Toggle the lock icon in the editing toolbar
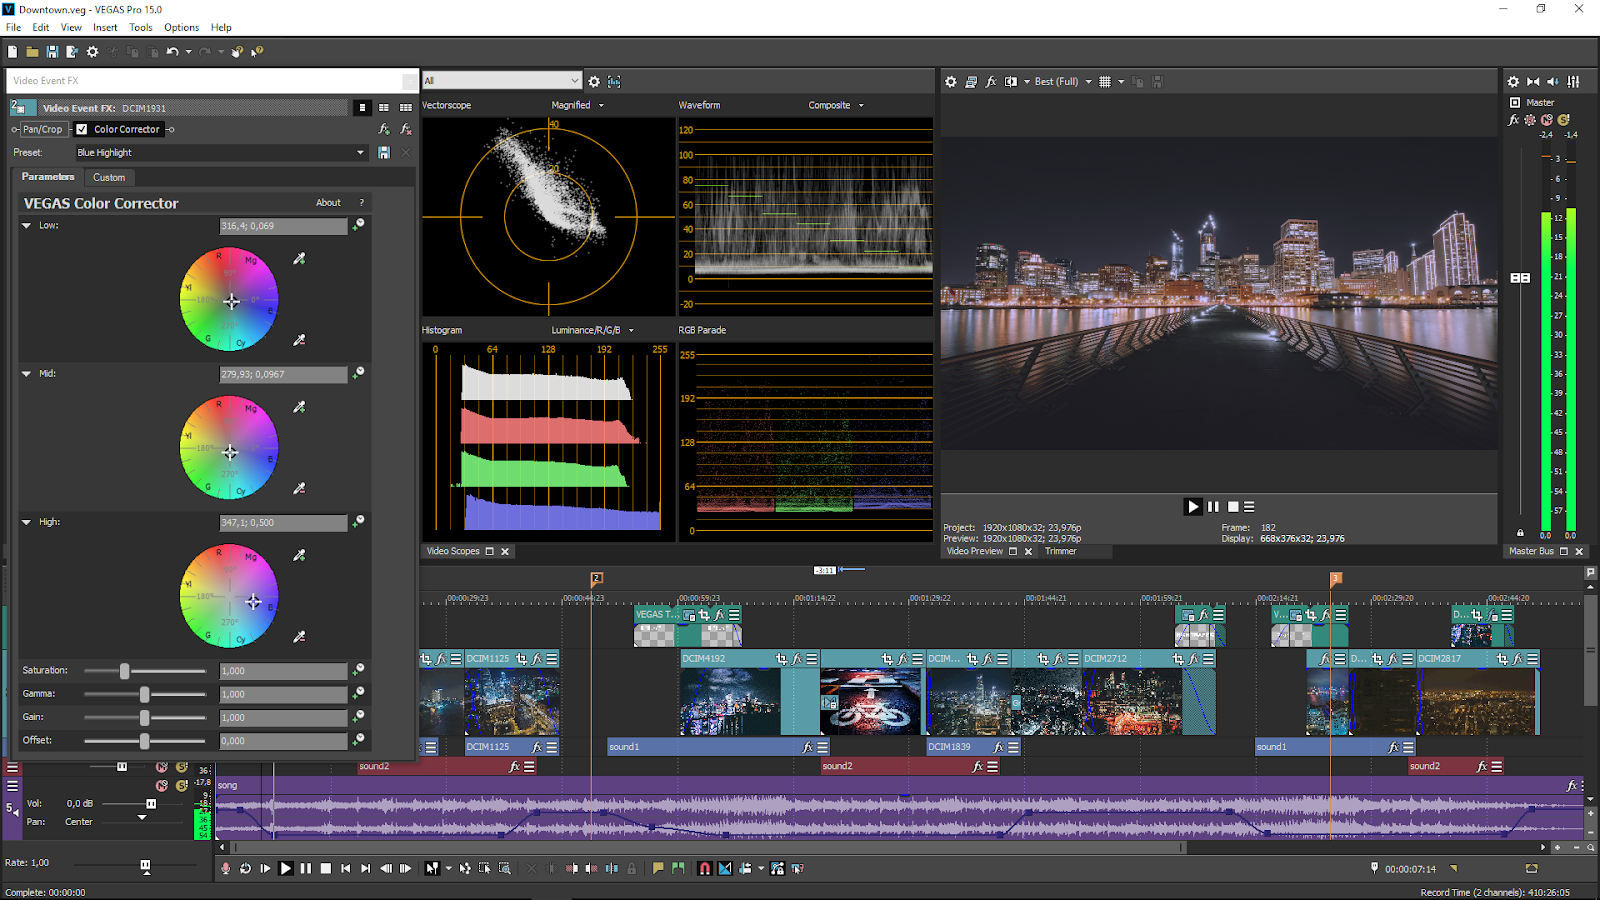This screenshot has width=1600, height=900. pyautogui.click(x=631, y=868)
